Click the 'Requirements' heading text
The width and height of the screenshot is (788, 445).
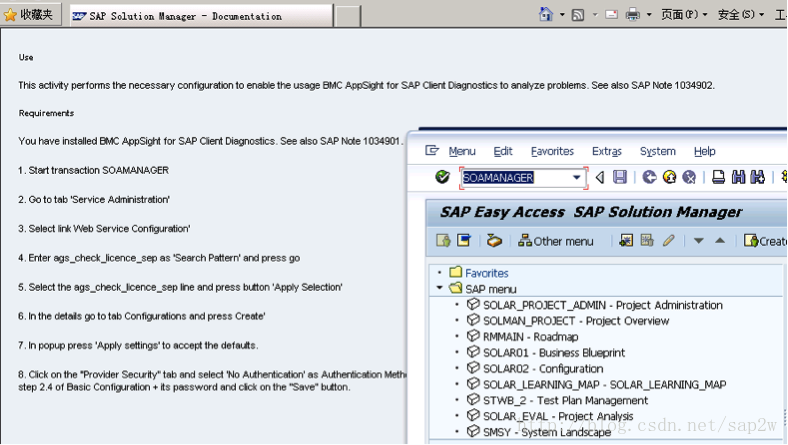click(46, 113)
